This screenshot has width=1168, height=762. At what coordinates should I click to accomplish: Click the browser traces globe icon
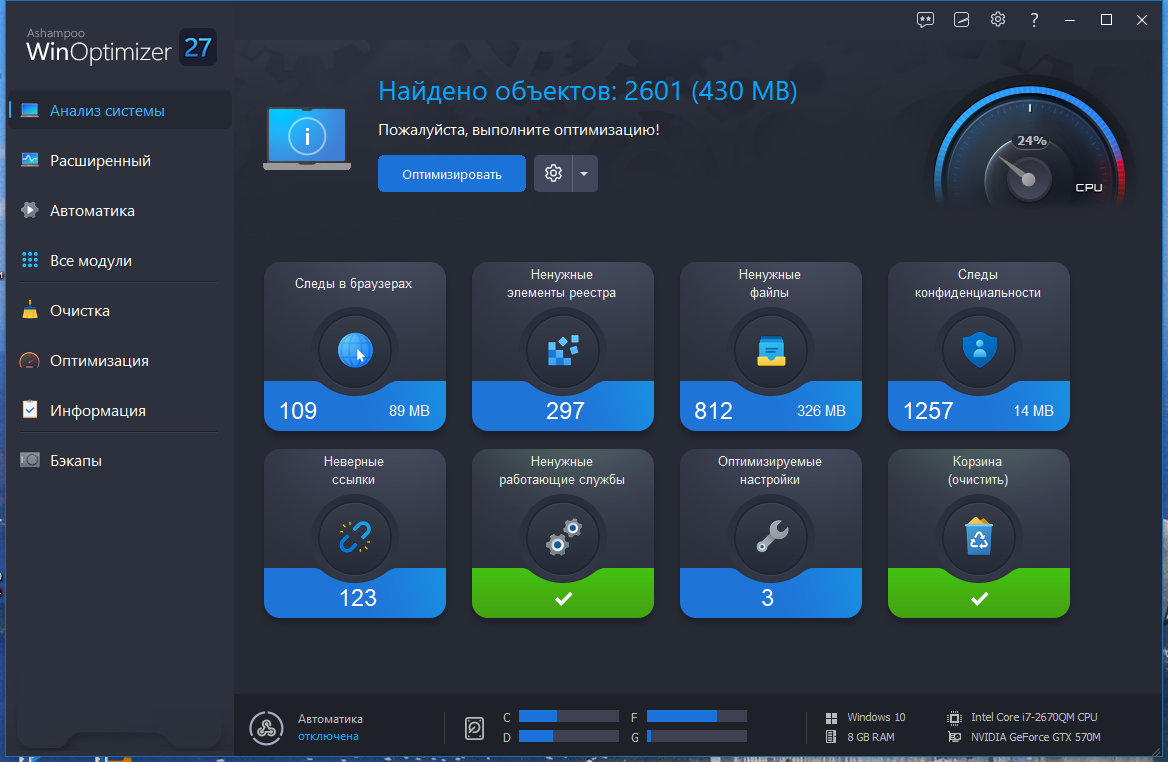click(x=355, y=350)
